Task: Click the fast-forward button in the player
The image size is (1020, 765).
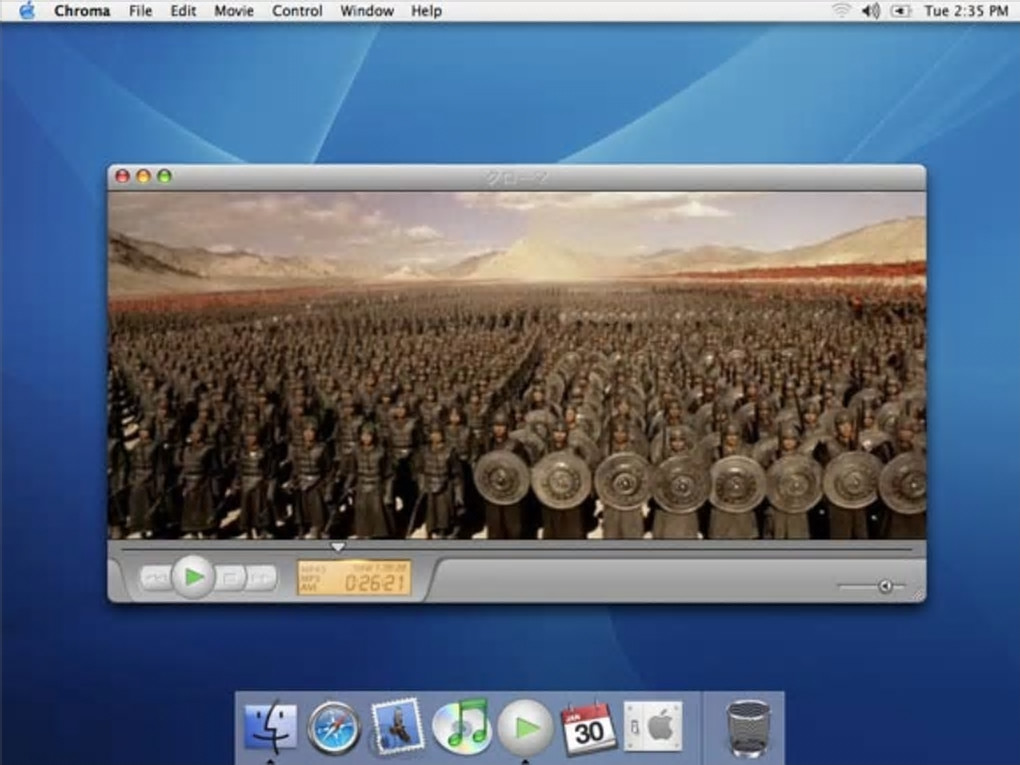Action: [262, 578]
